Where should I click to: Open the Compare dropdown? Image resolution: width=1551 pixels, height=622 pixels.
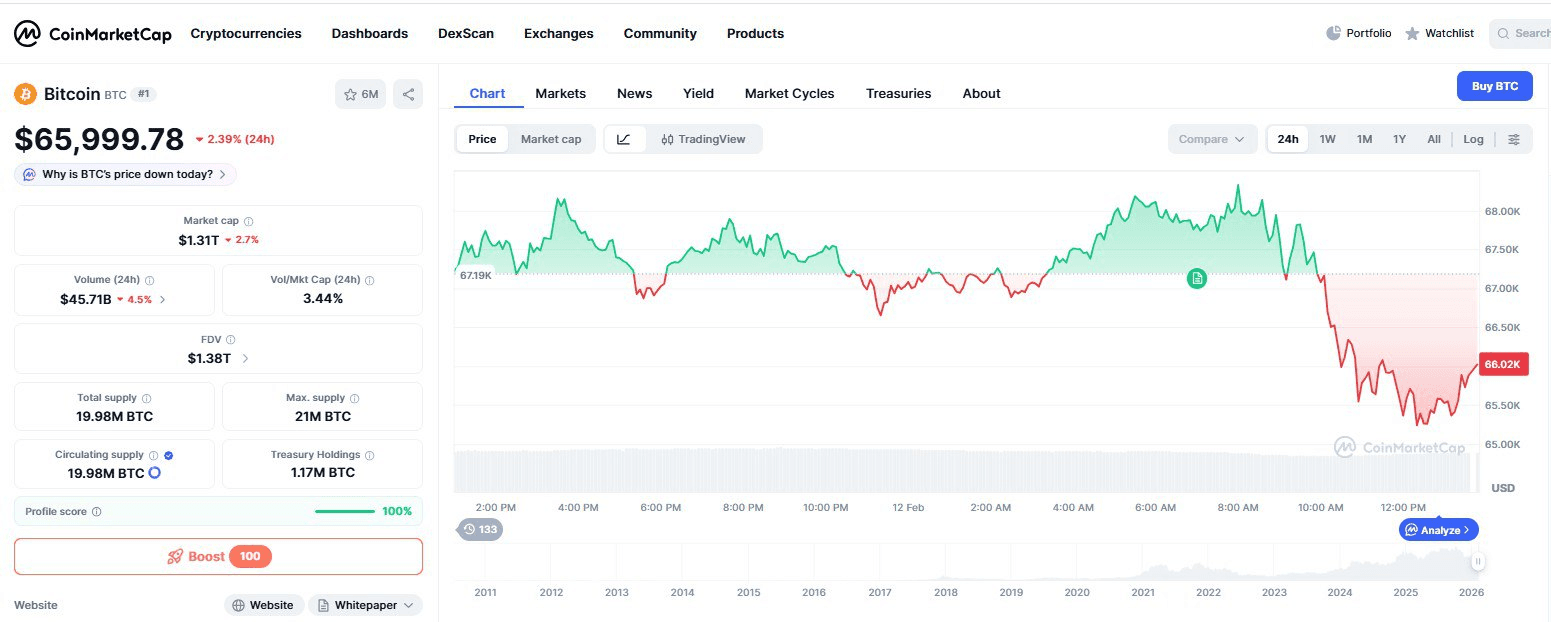pos(1211,139)
